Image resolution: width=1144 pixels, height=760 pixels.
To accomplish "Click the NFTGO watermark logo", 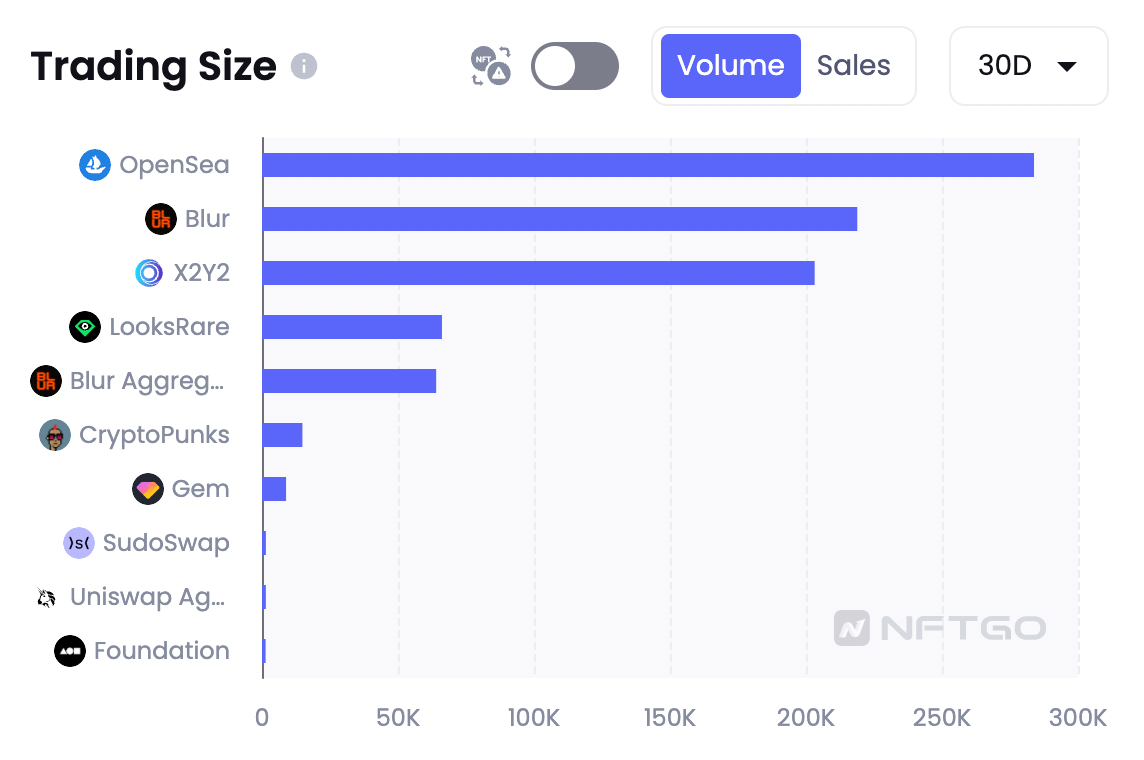I will tap(940, 628).
